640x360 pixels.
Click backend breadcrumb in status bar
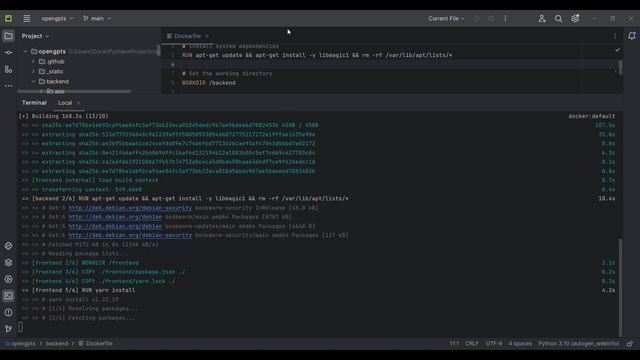coord(57,344)
